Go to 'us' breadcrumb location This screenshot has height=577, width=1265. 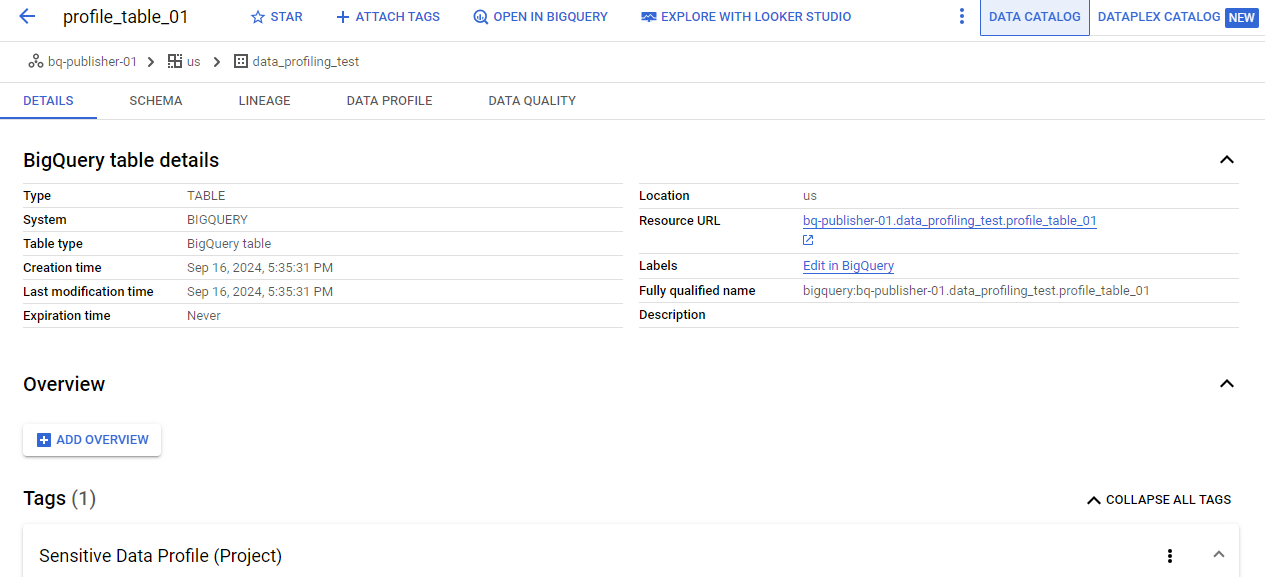(194, 61)
